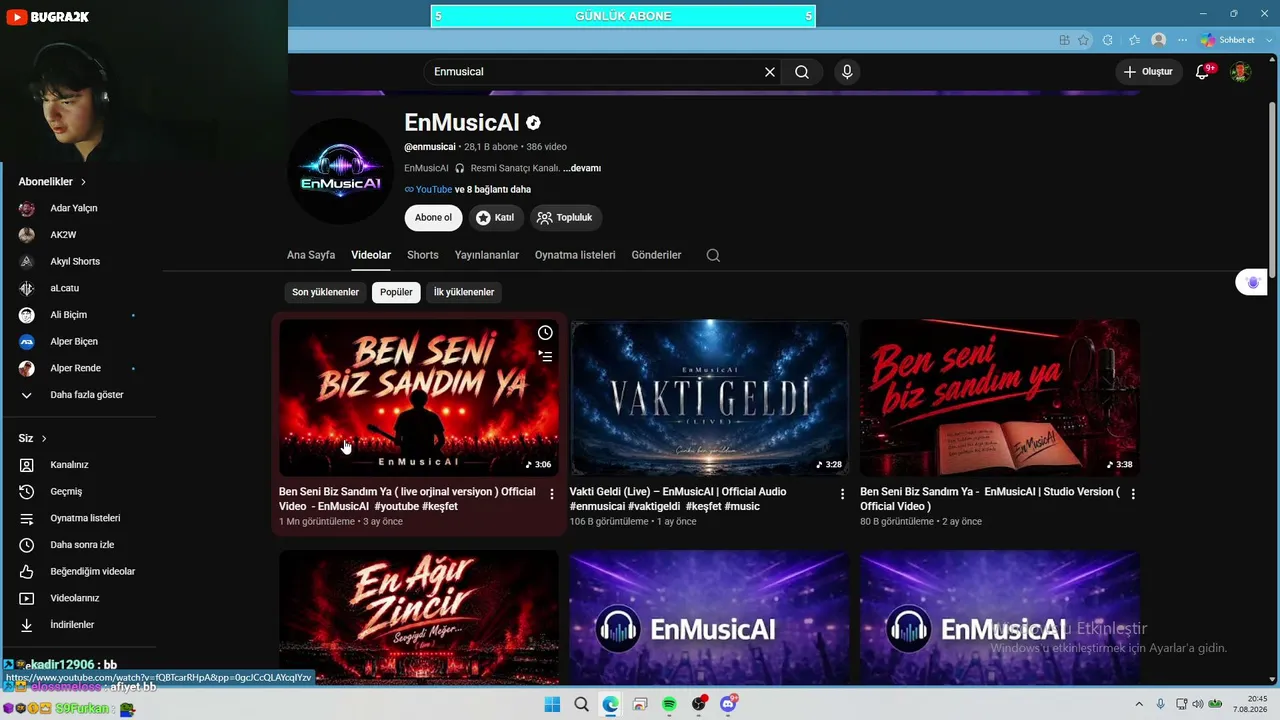Open options for the Studio Version video
The image size is (1280, 720).
pyautogui.click(x=1133, y=494)
